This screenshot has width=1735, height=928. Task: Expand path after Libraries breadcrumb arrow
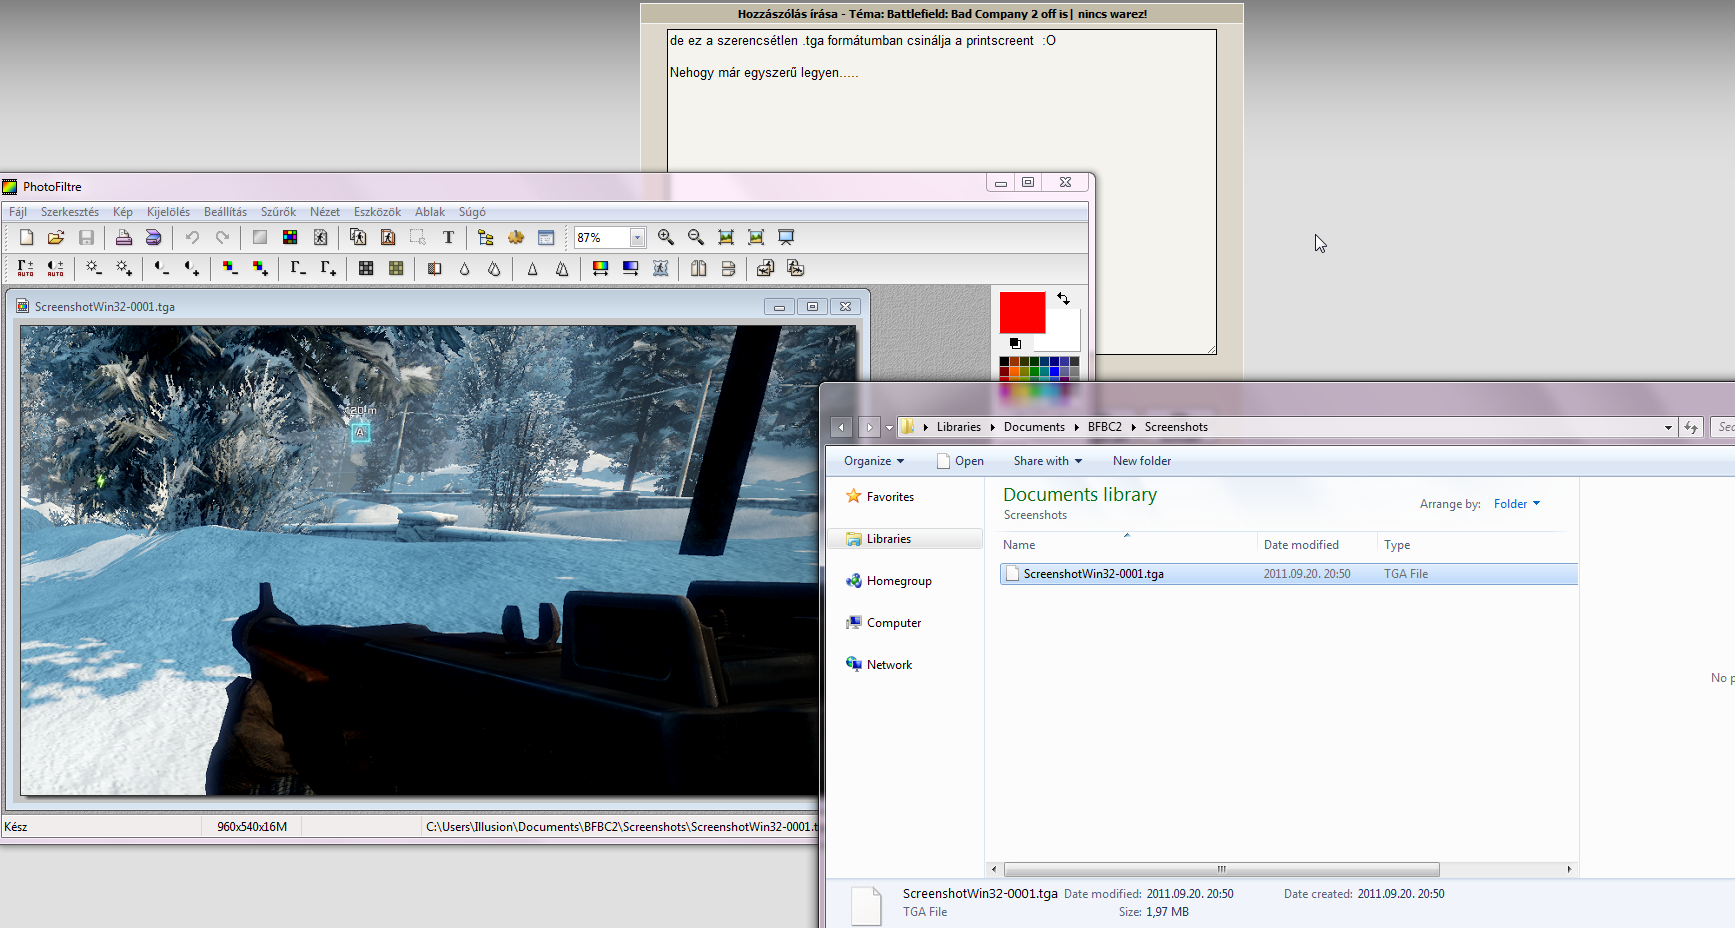click(x=992, y=427)
